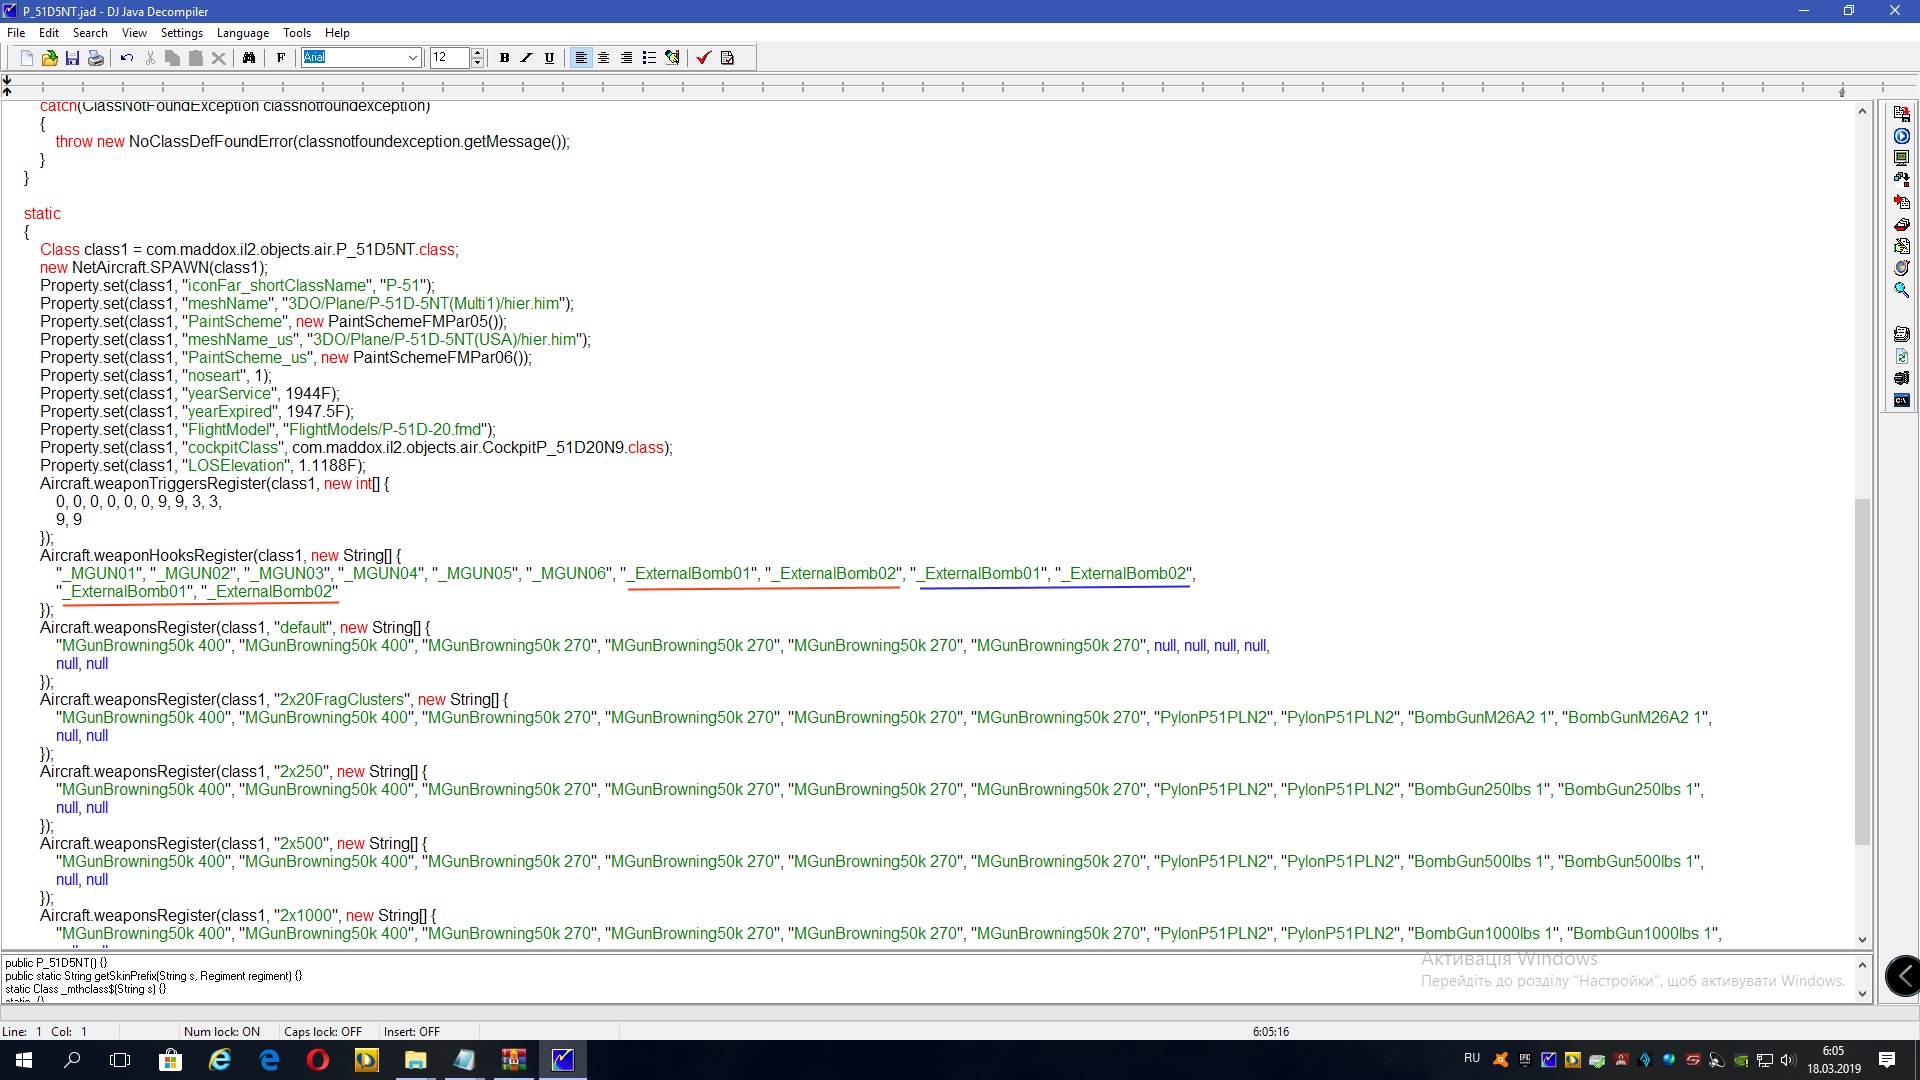Click the Save file toolbar icon
This screenshot has height=1080, width=1920.
click(x=72, y=58)
